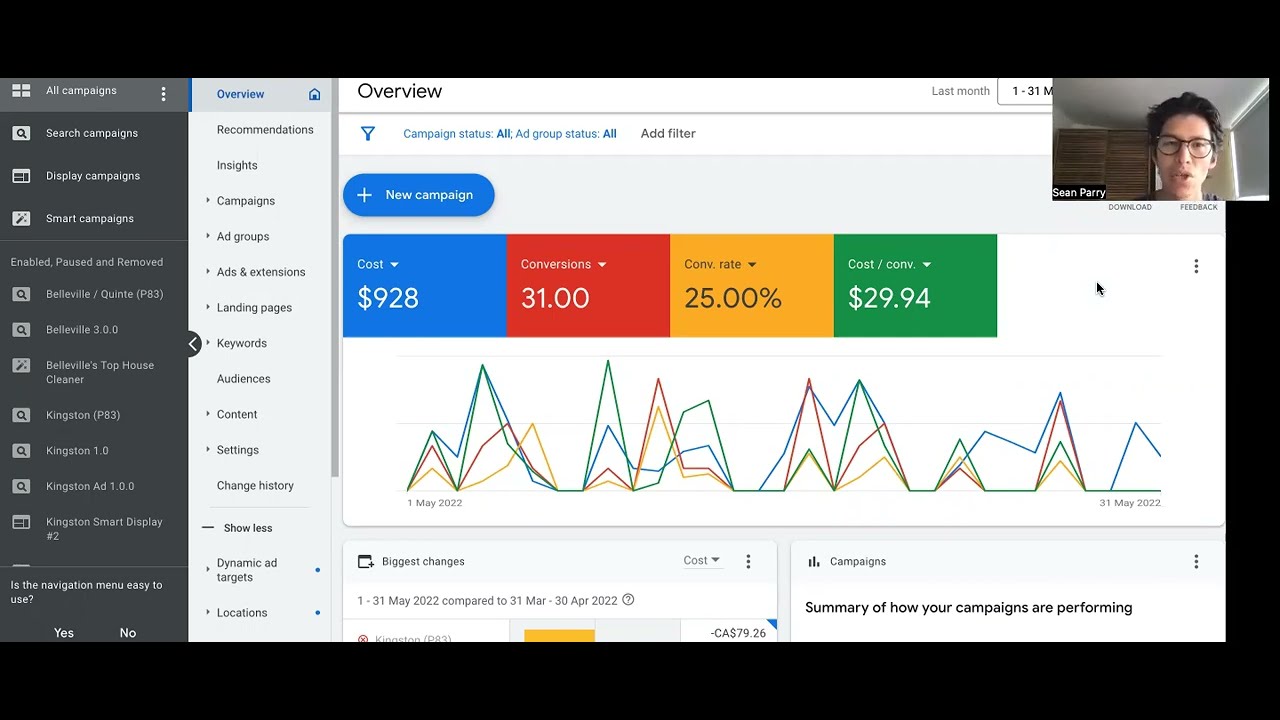Open the Overview page

coord(241,94)
